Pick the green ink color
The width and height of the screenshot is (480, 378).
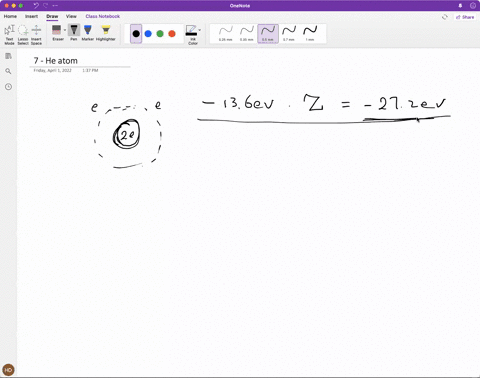tap(160, 34)
